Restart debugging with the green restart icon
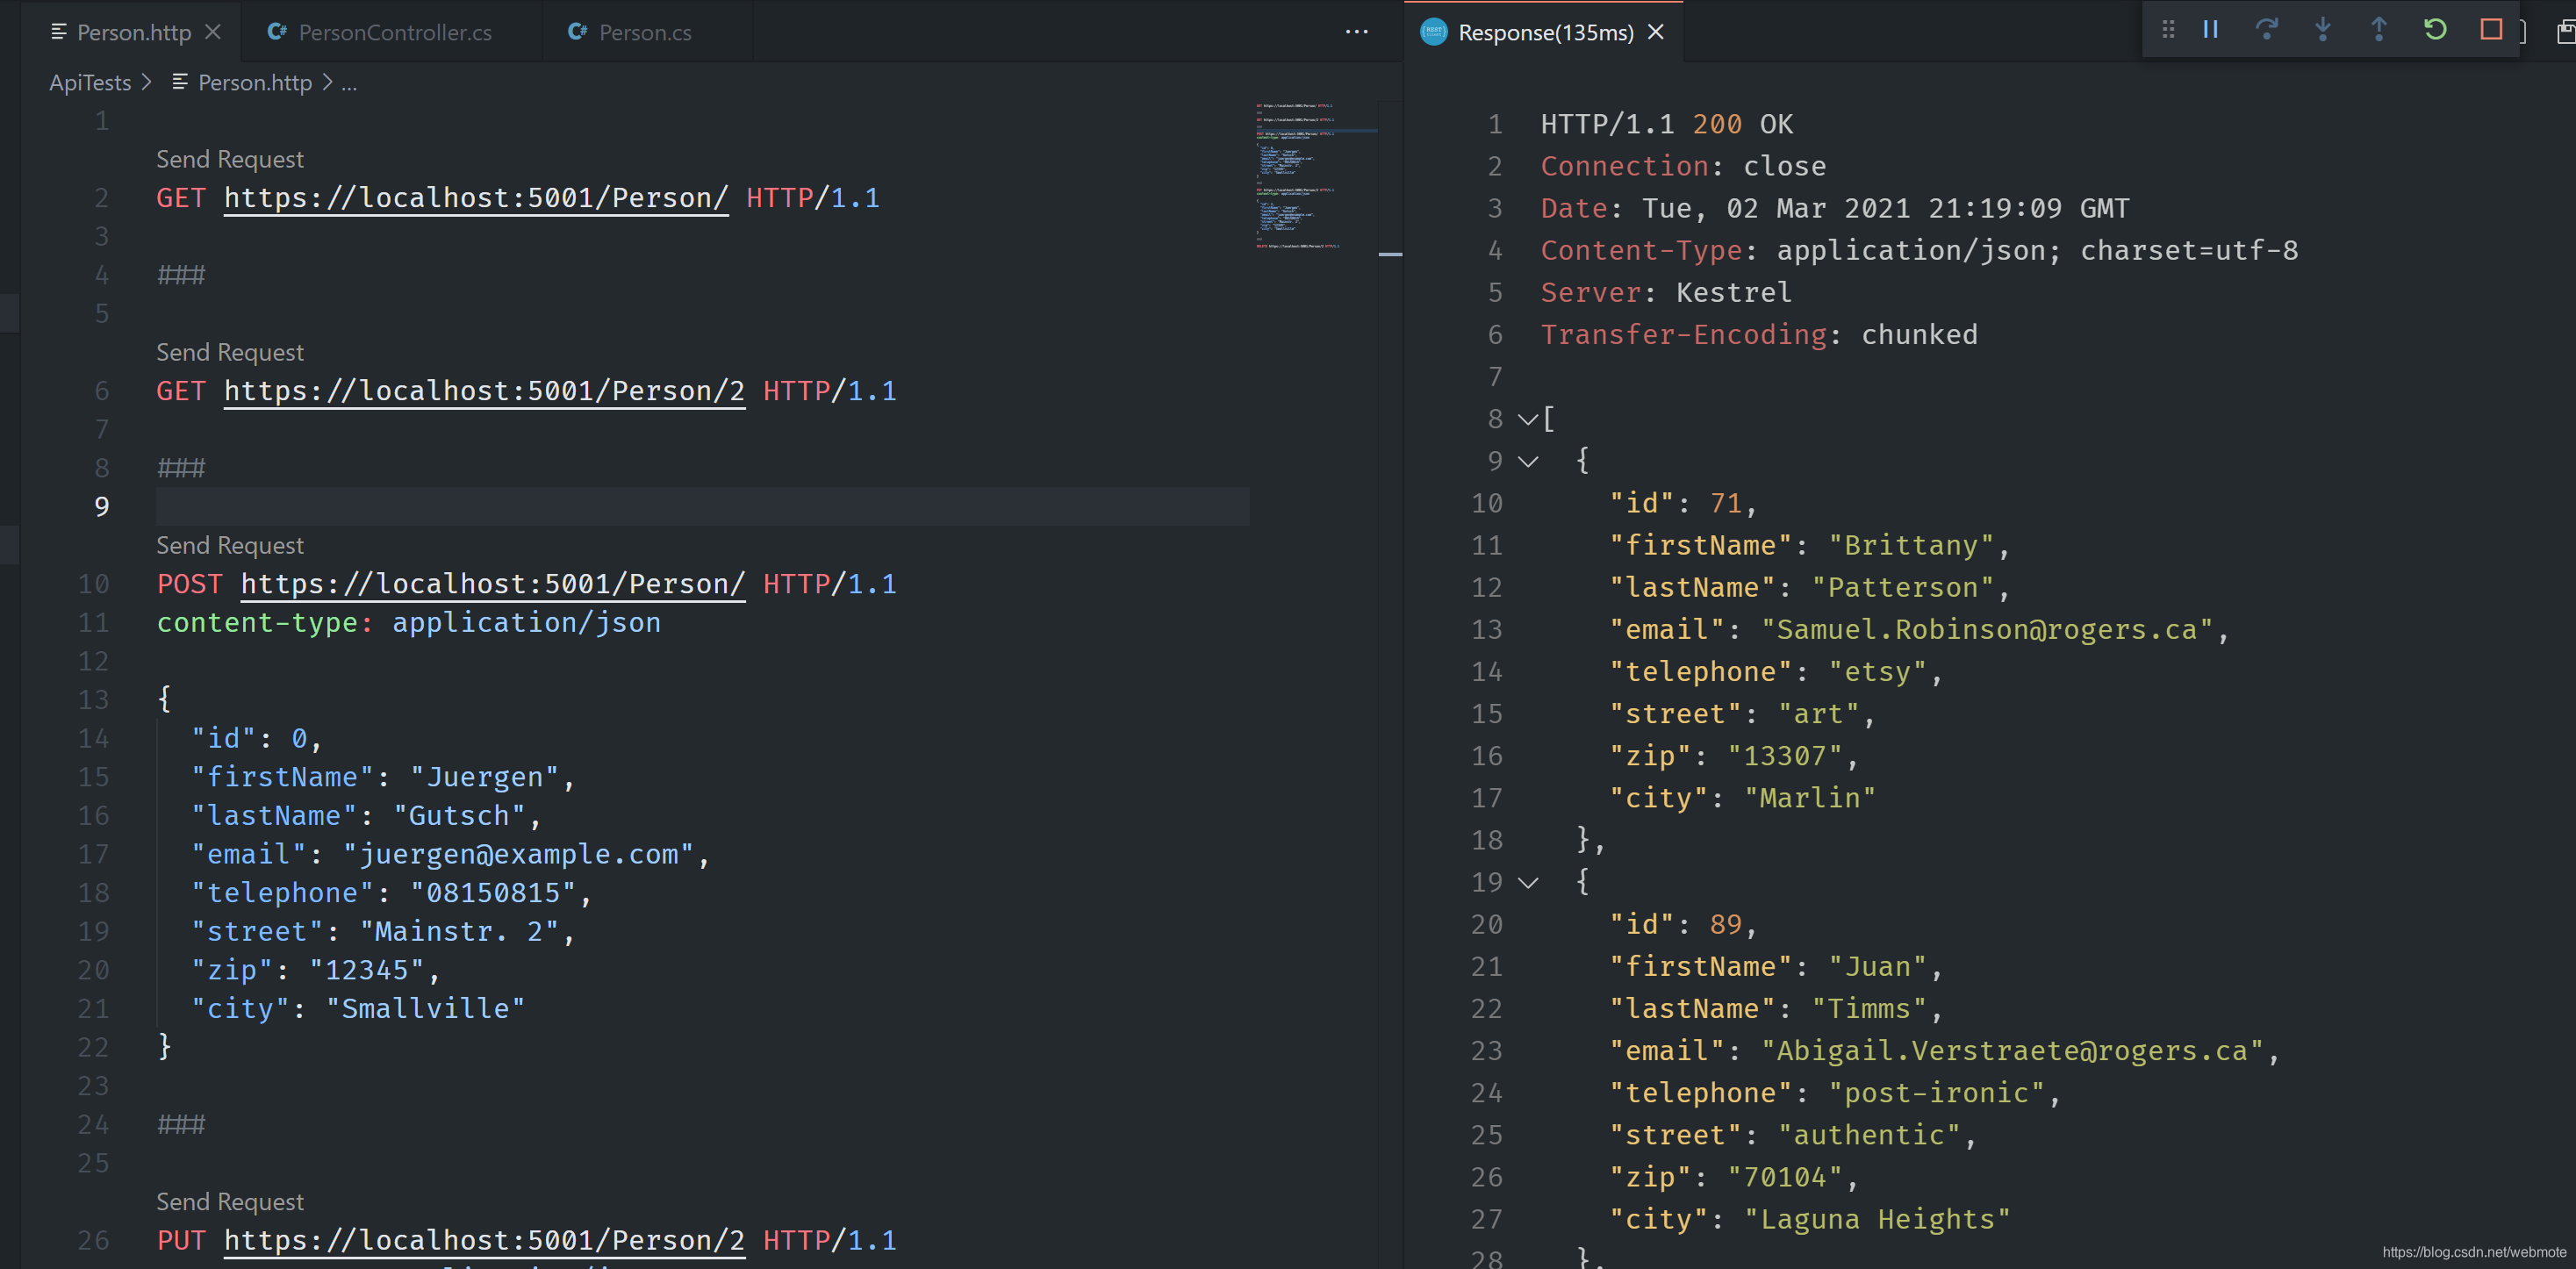 (2434, 30)
